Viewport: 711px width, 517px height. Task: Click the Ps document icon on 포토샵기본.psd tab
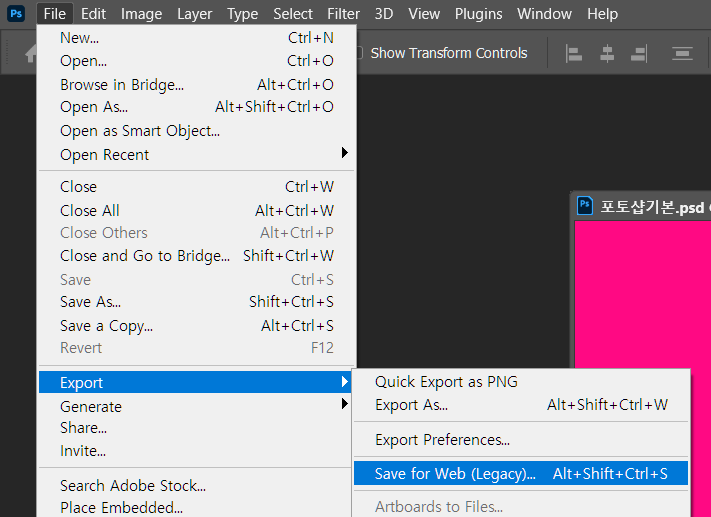[x=585, y=206]
